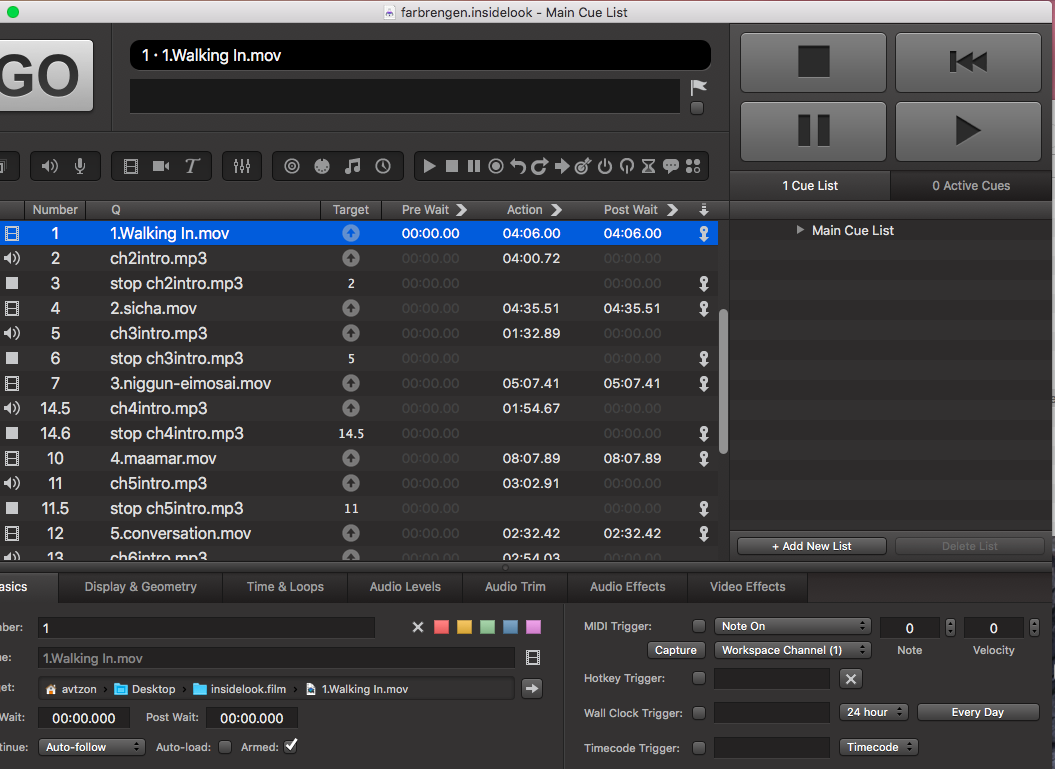Screen dimensions: 1055x769
Task: Click the Velocity value stepper
Action: click(x=1034, y=628)
